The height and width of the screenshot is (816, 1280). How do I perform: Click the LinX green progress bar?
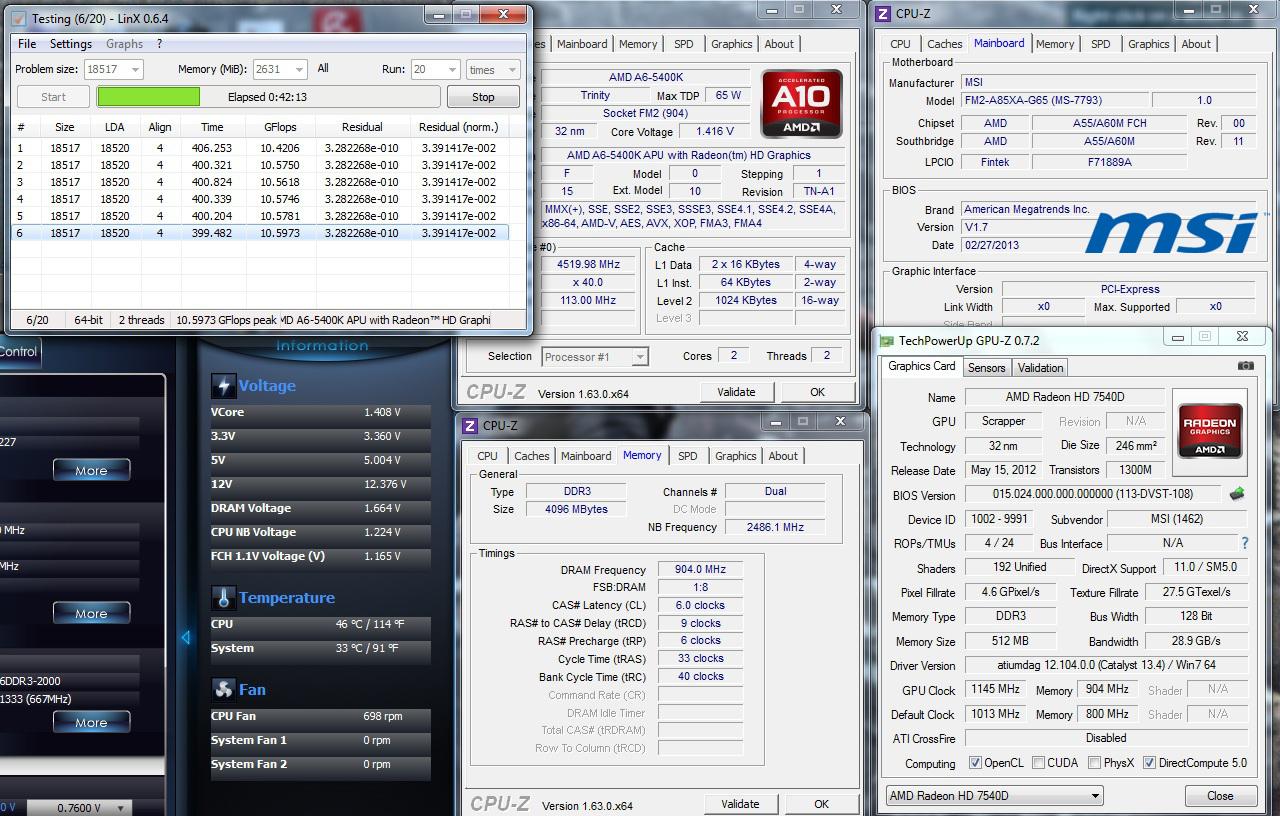148,97
